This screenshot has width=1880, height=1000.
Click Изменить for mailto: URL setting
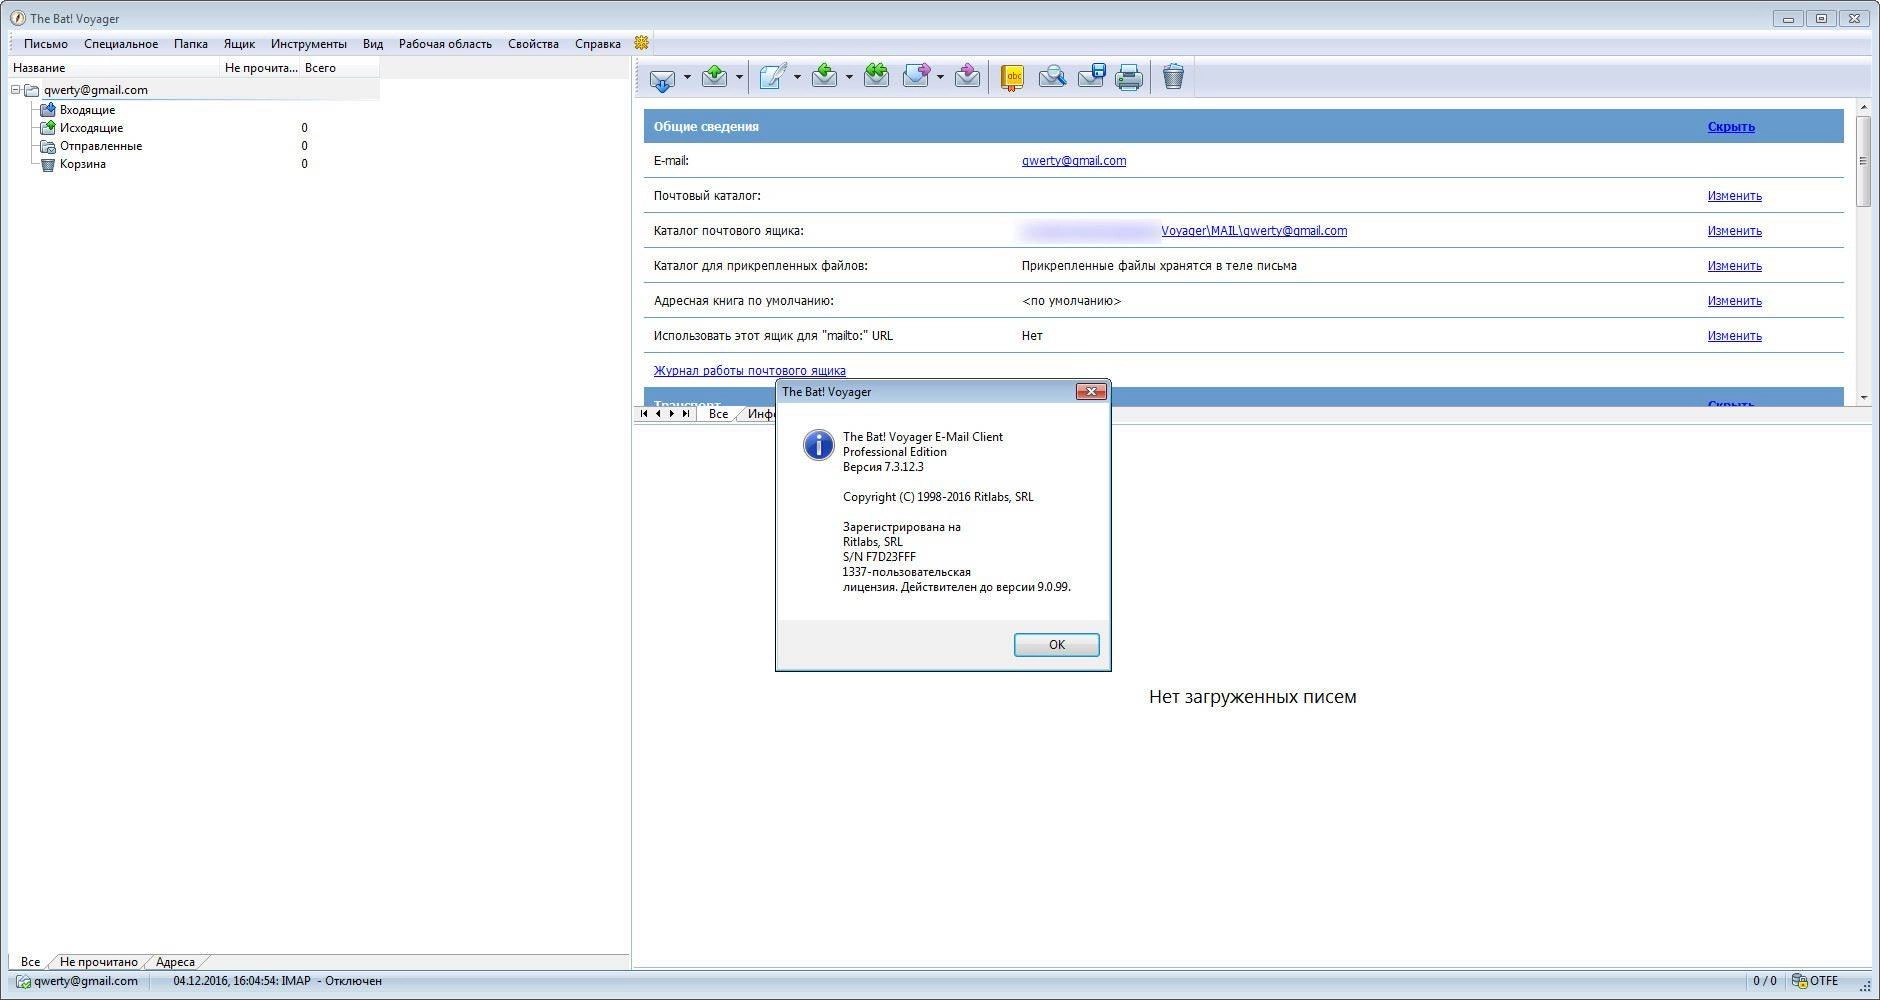click(x=1734, y=336)
